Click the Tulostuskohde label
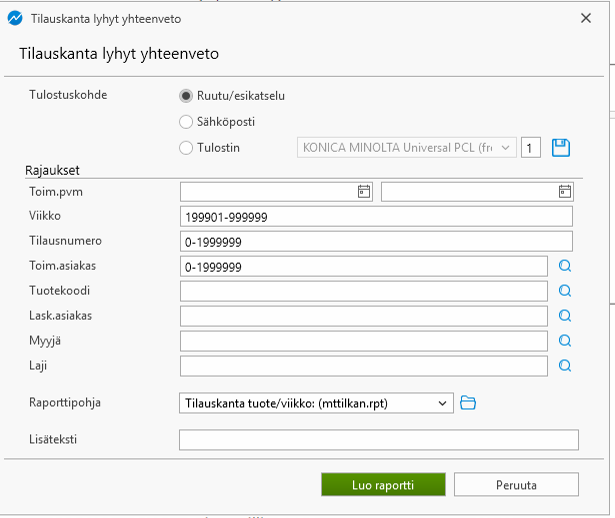The image size is (615, 518). pos(68,95)
